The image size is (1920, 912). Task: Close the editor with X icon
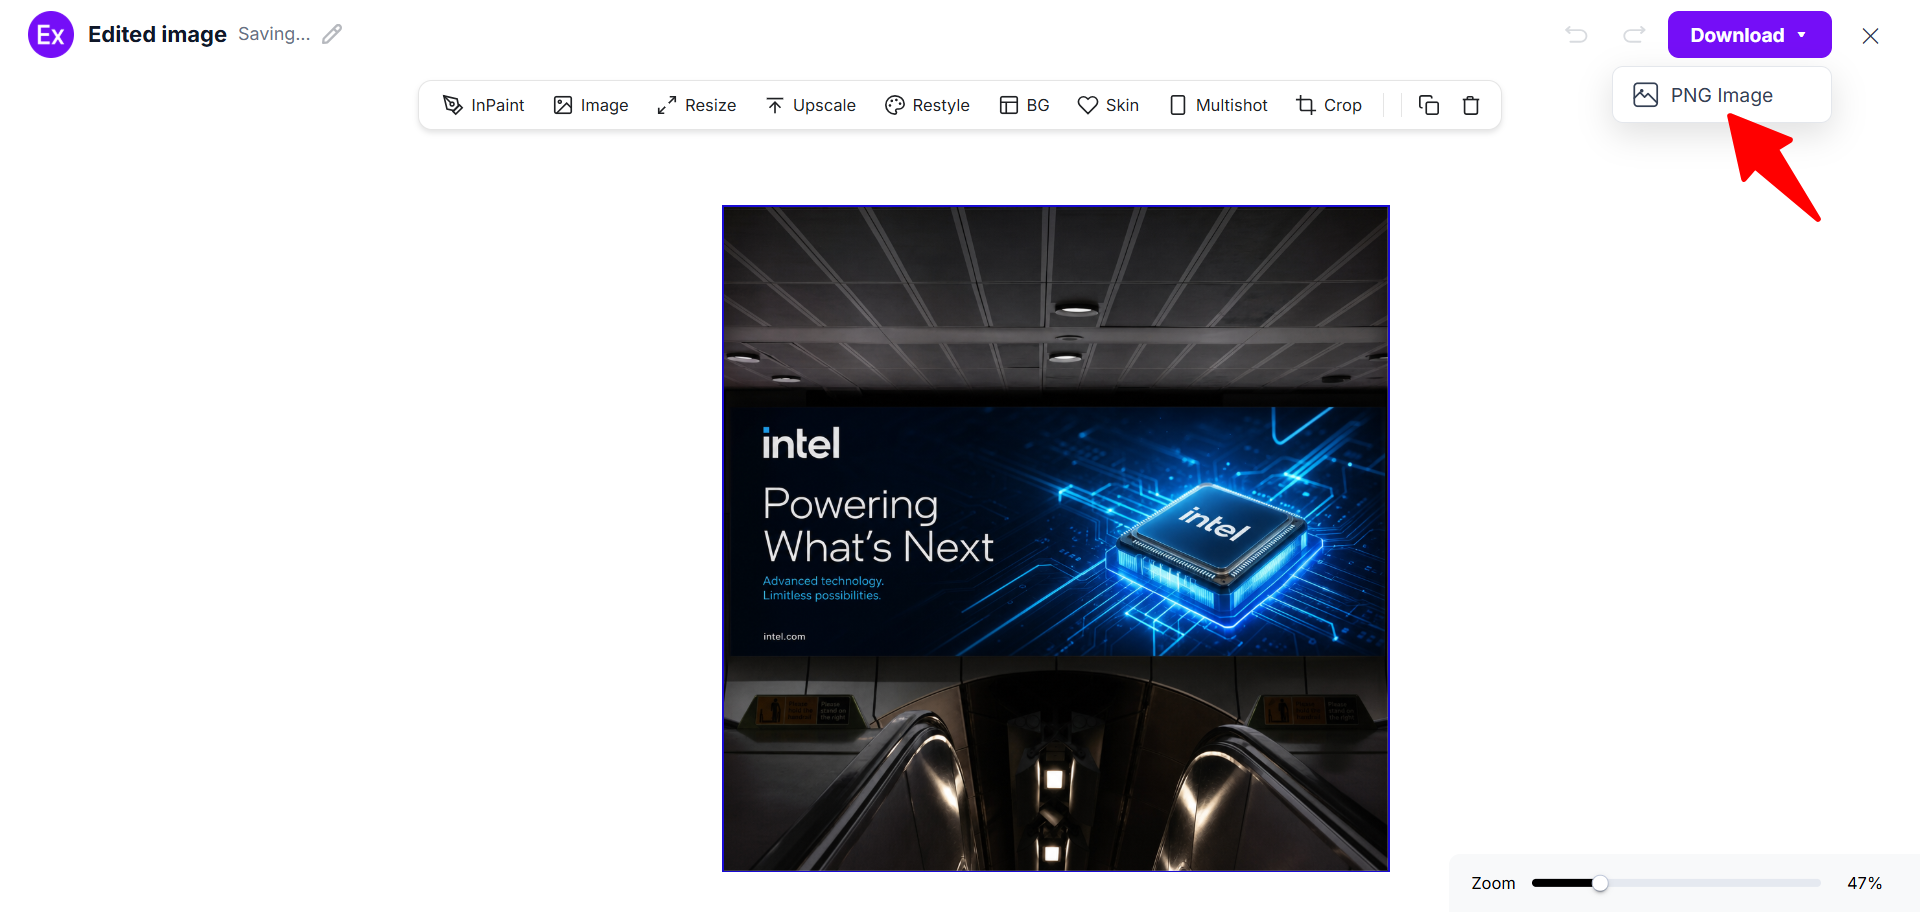click(x=1870, y=36)
